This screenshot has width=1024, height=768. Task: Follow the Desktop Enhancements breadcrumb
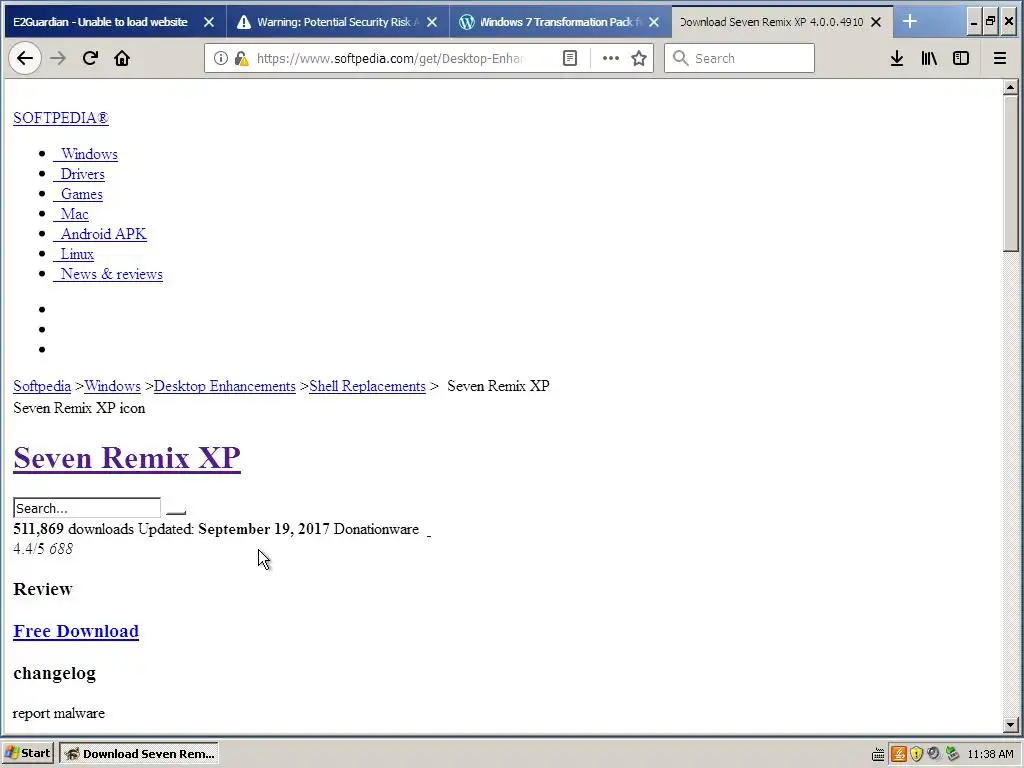coord(225,386)
